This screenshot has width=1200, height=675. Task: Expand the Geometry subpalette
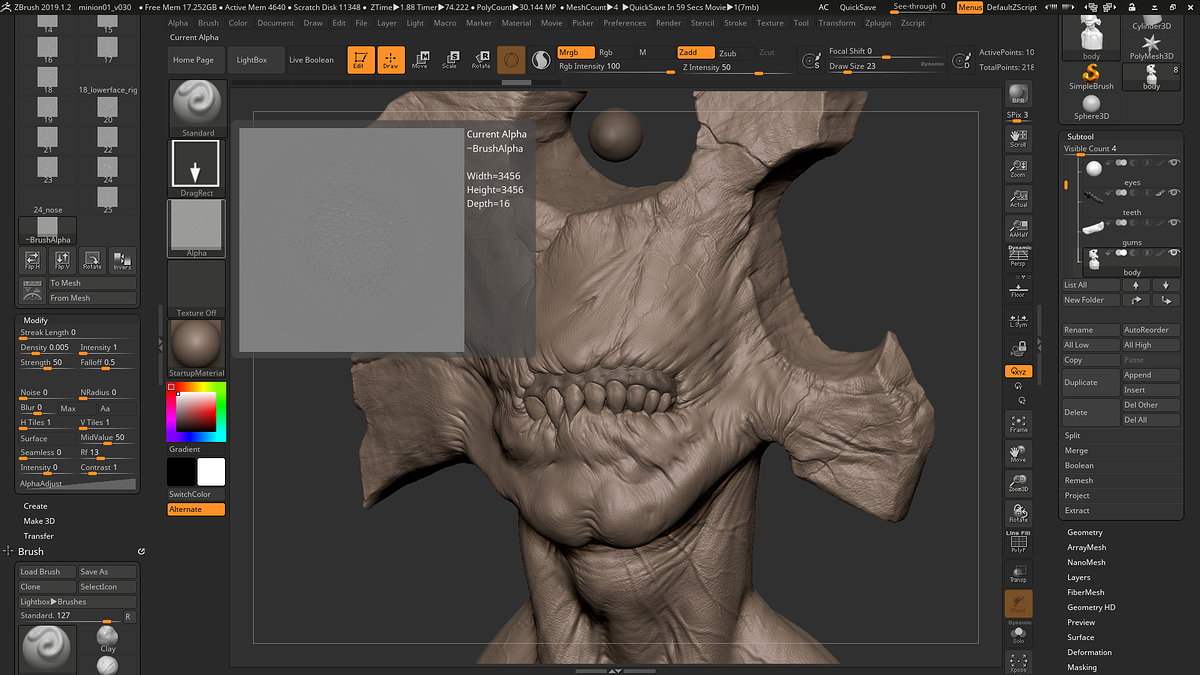[1084, 532]
